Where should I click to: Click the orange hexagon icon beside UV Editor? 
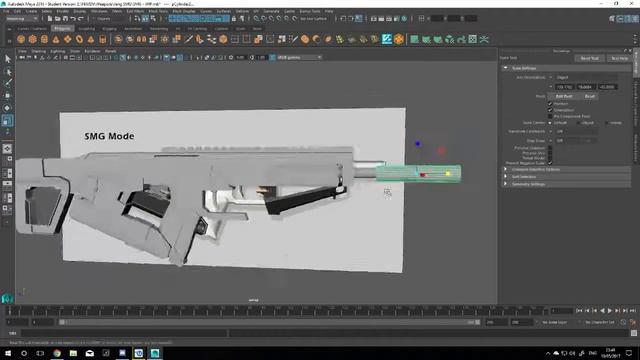(399, 39)
